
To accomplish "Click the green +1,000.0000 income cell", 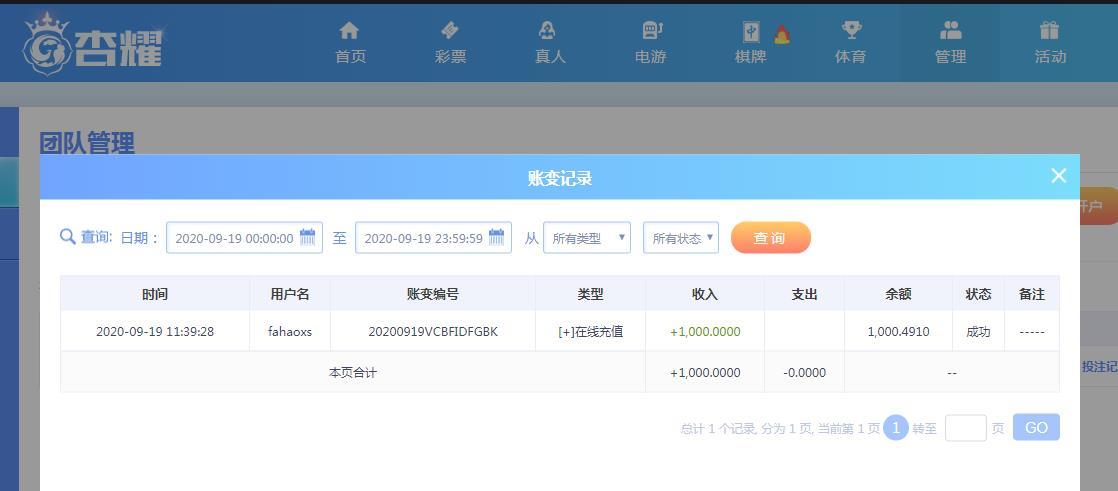I will 705,331.
